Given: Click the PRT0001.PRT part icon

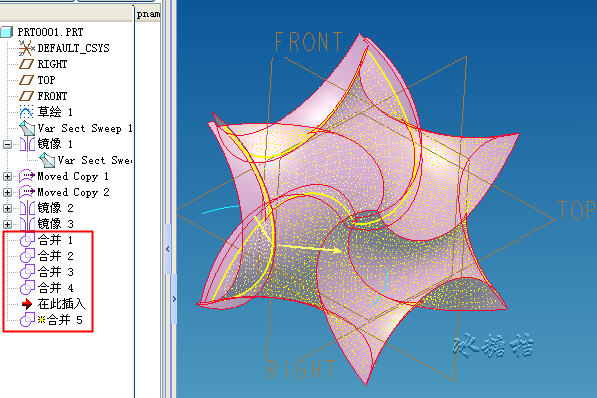Looking at the screenshot, I should [x=6, y=32].
